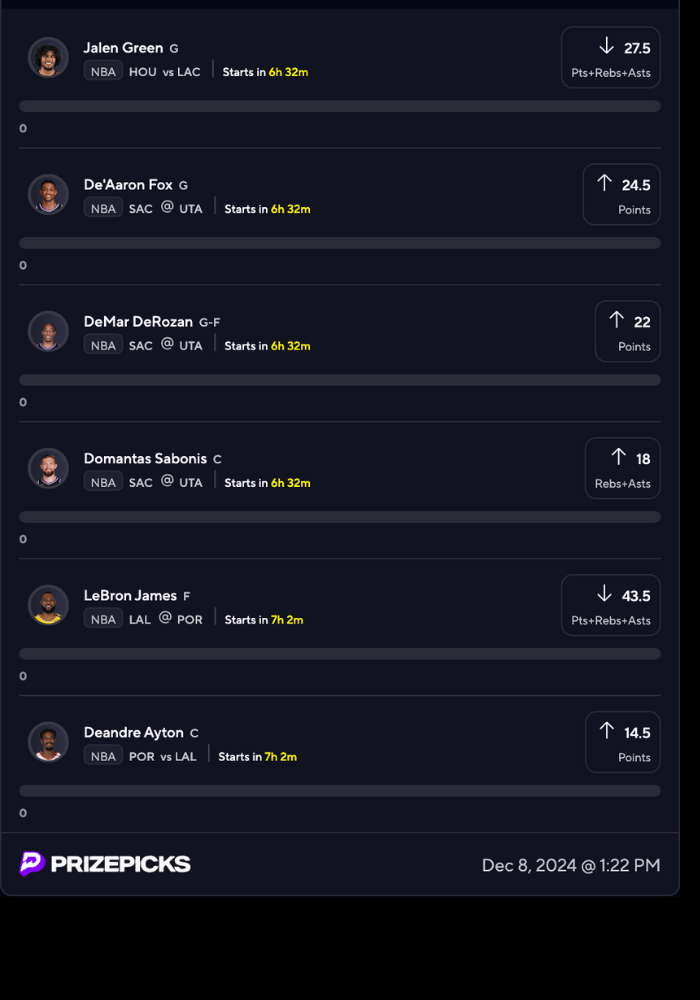Screen dimensions: 700x1000
Task: Click LeBron James's progress bar
Action: pyautogui.click(x=340, y=653)
